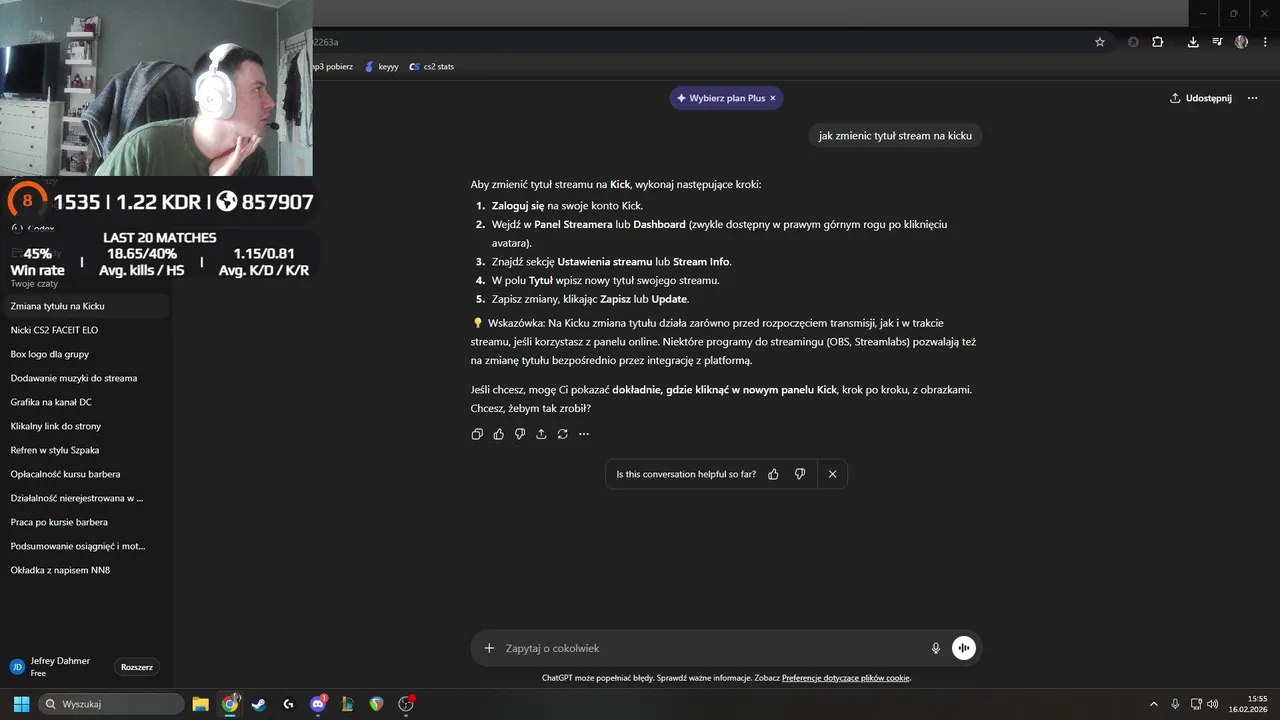This screenshot has width=1280, height=720.
Task: Click Udostępnij share button
Action: tap(1201, 98)
